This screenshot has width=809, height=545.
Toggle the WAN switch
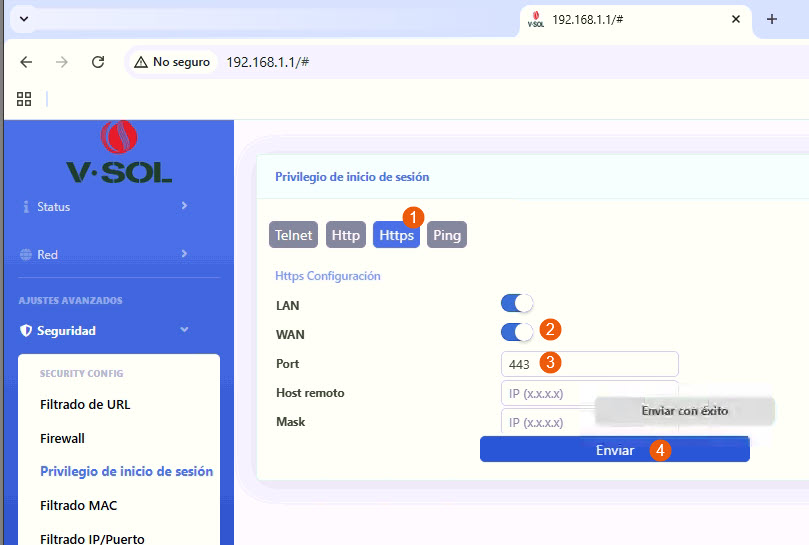517,333
